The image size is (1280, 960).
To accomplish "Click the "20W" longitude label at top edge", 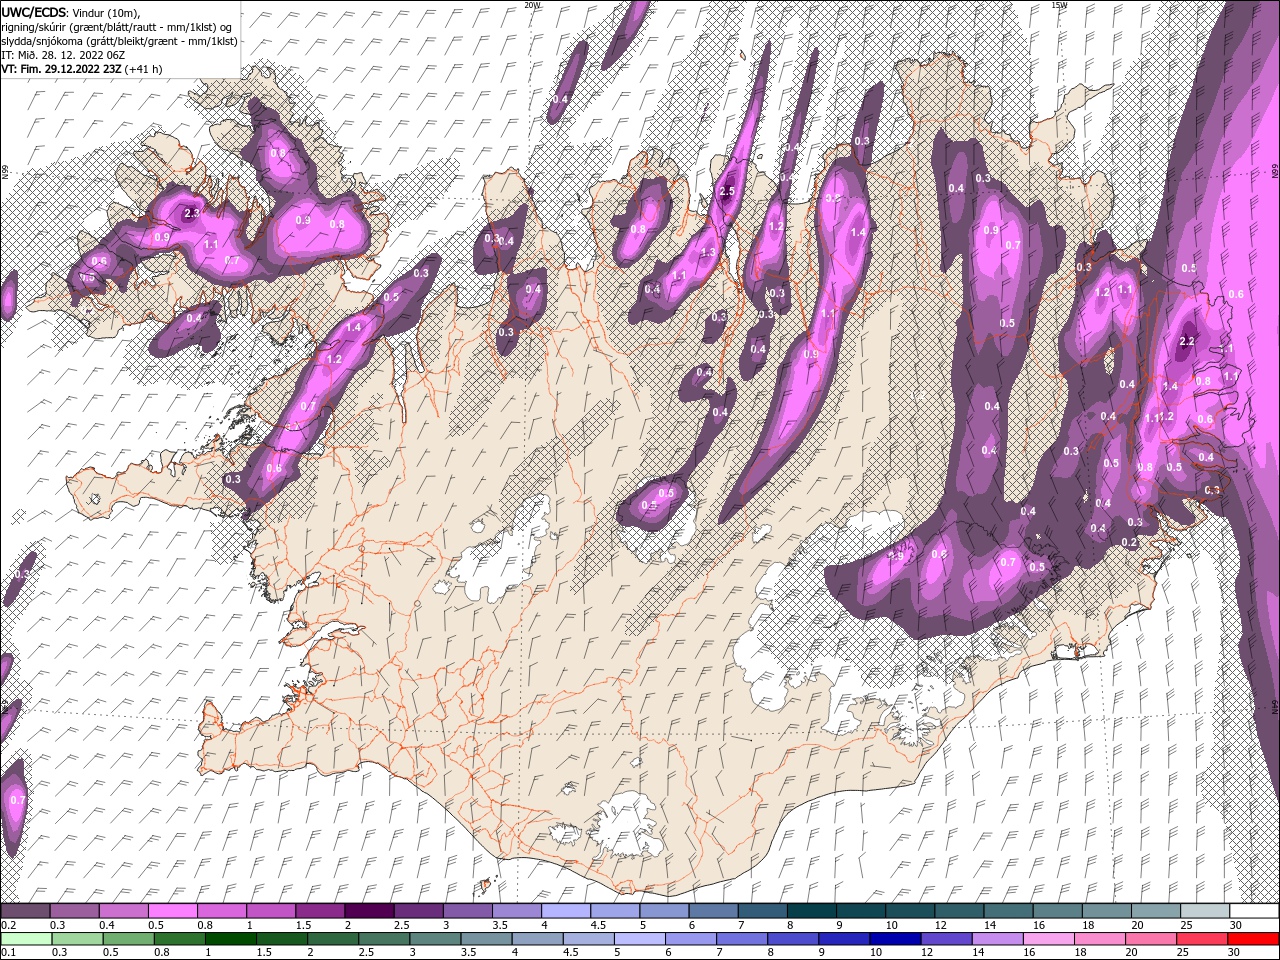I will pos(531,5).
